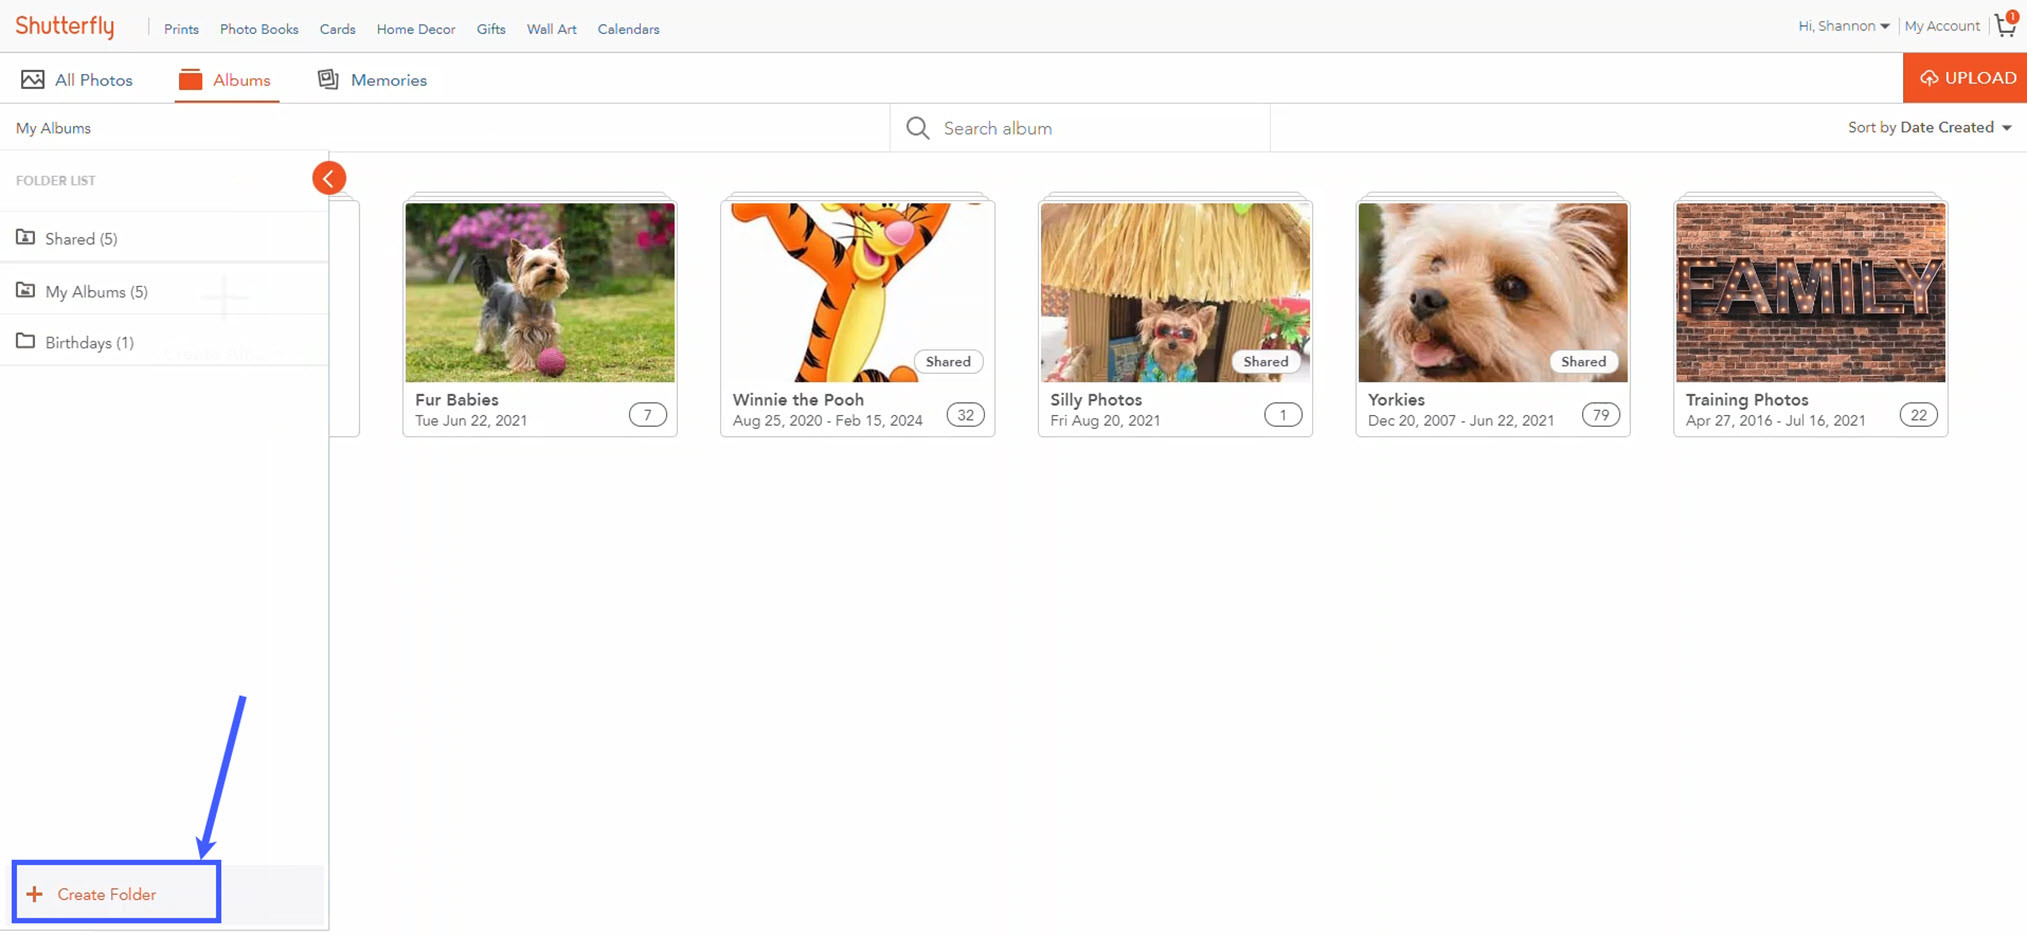The image size is (2027, 936).
Task: Click the My Albums folder icon
Action: pos(26,290)
